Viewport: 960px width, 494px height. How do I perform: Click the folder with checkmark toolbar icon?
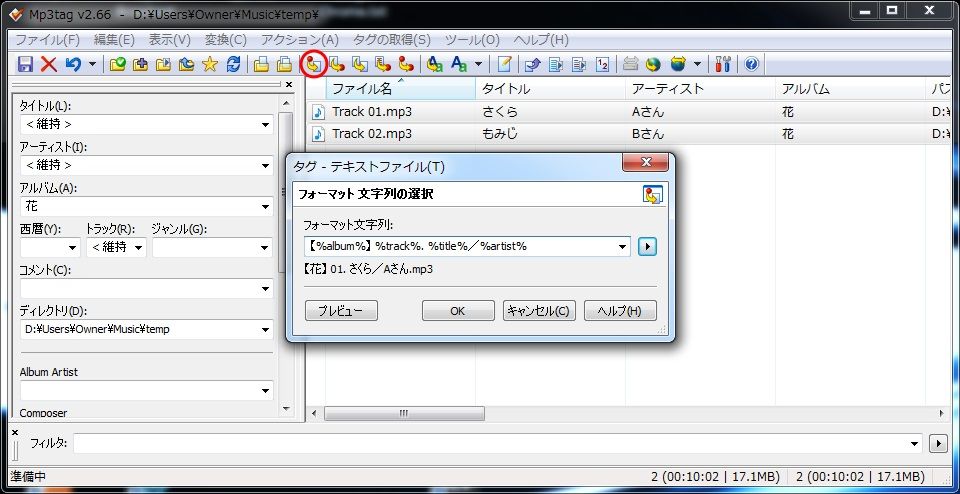pyautogui.click(x=118, y=64)
